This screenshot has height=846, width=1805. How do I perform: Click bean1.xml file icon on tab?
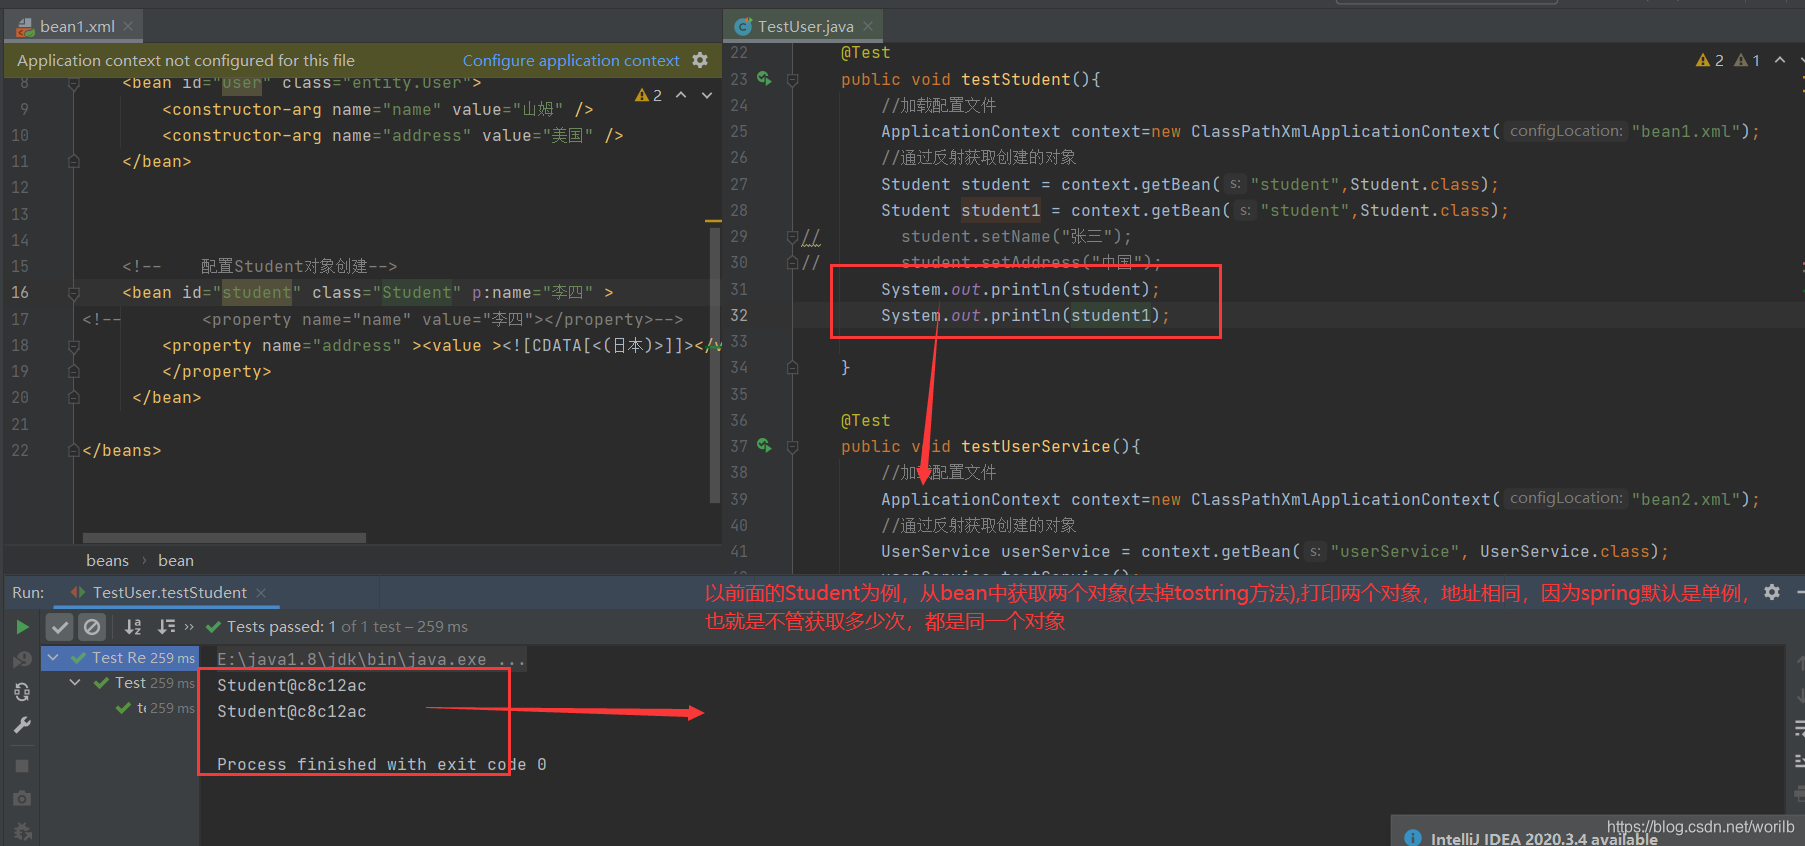click(25, 27)
